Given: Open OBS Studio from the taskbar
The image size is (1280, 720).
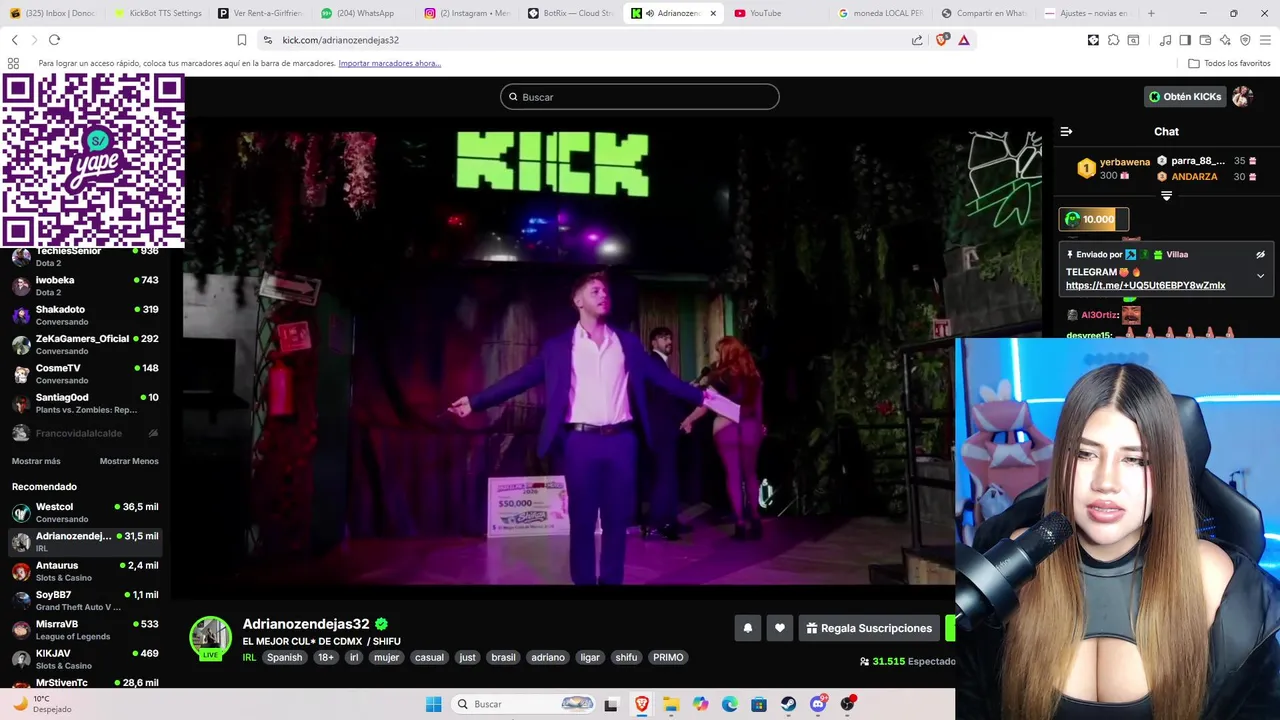Looking at the screenshot, I should point(848,704).
